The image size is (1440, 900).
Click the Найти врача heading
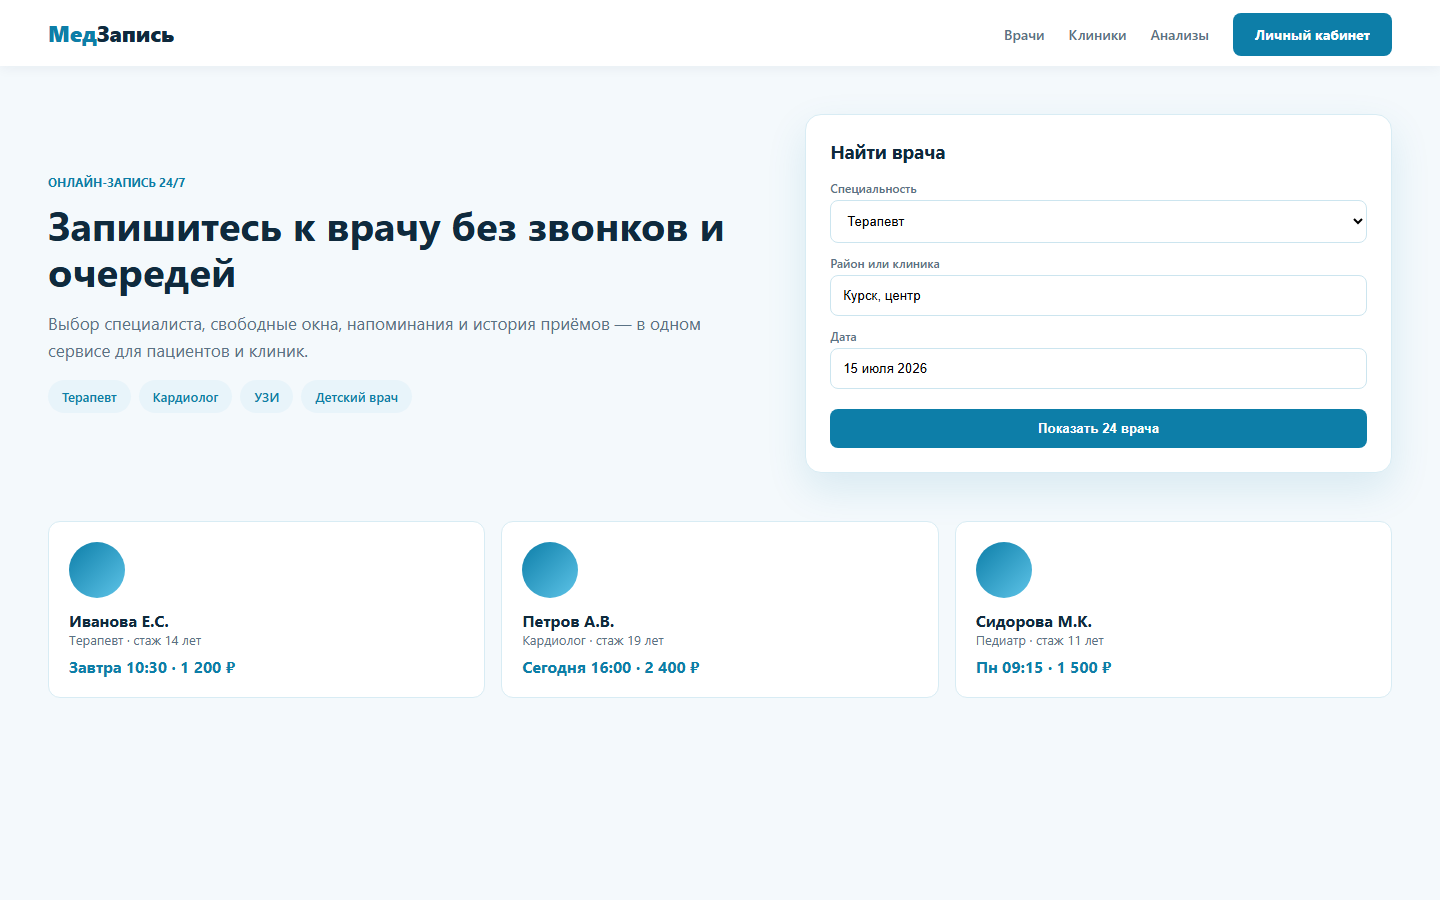[x=888, y=153]
